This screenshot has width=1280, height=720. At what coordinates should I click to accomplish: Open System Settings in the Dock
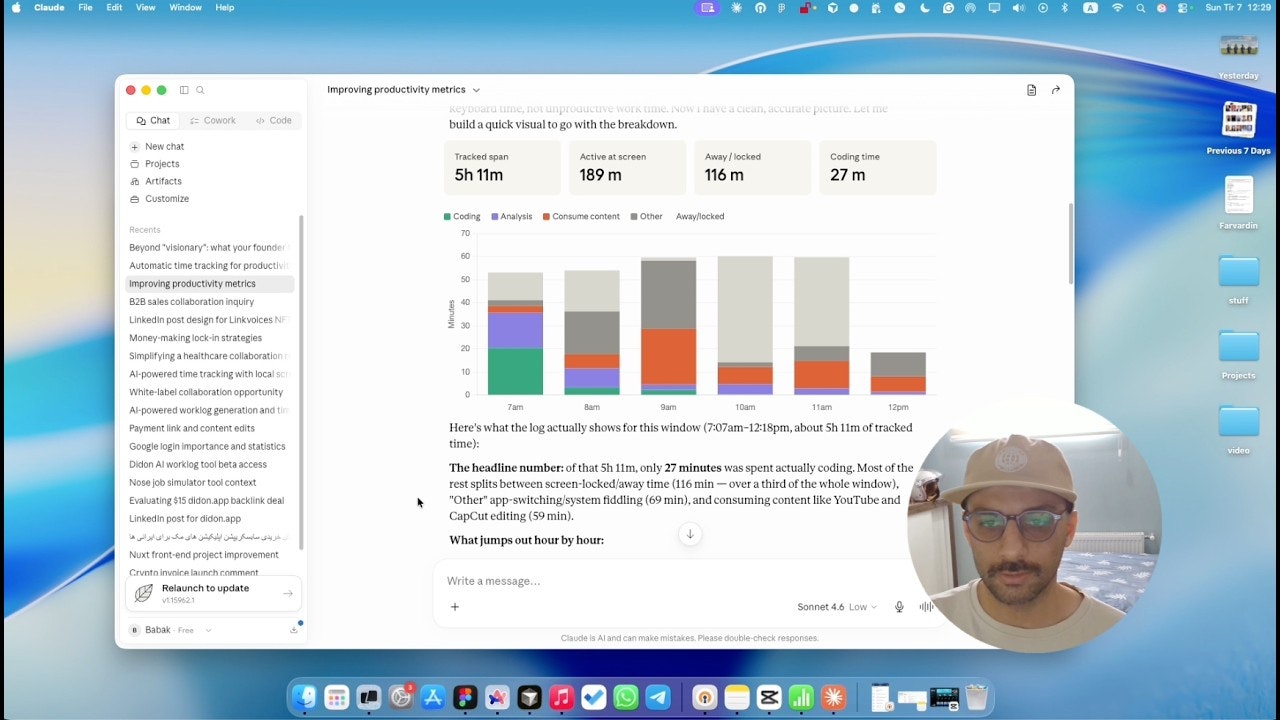pos(401,697)
